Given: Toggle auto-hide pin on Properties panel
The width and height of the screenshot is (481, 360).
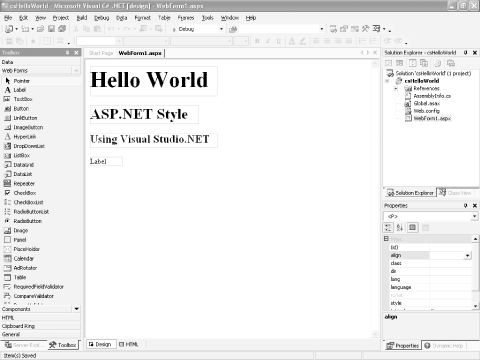Looking at the screenshot, I should point(466,206).
